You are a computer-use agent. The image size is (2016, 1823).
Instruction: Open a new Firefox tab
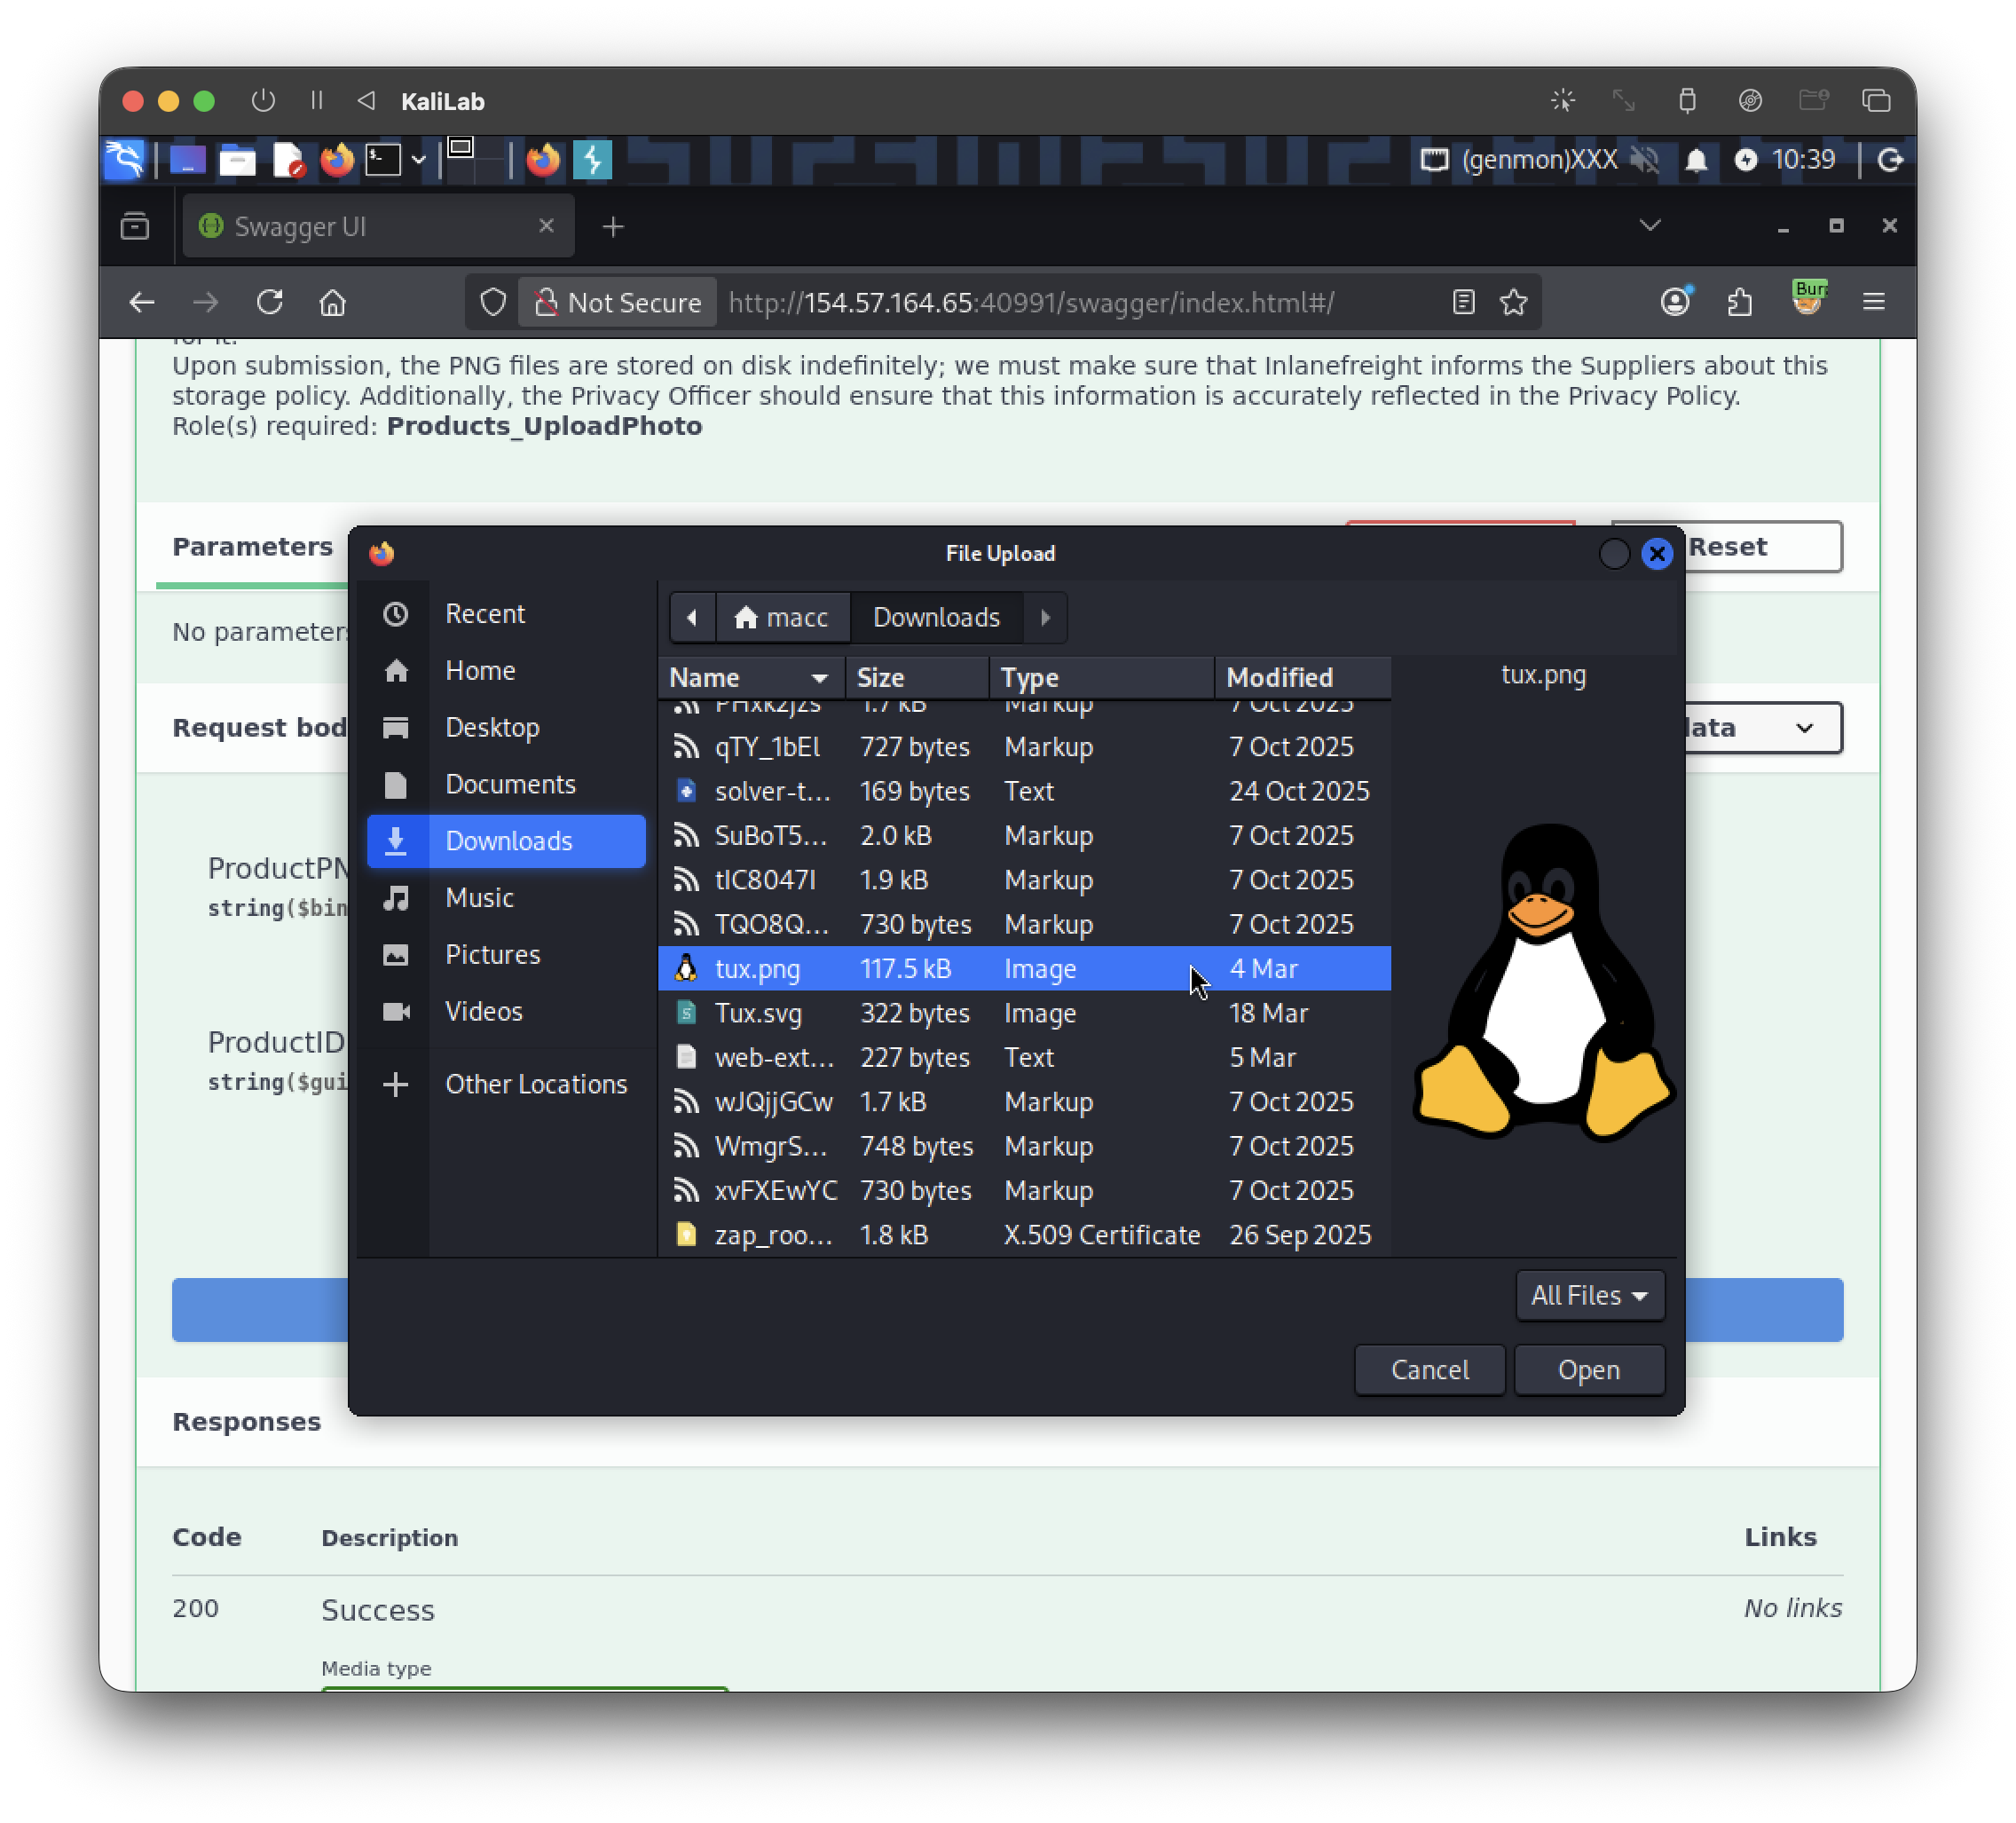(x=613, y=227)
